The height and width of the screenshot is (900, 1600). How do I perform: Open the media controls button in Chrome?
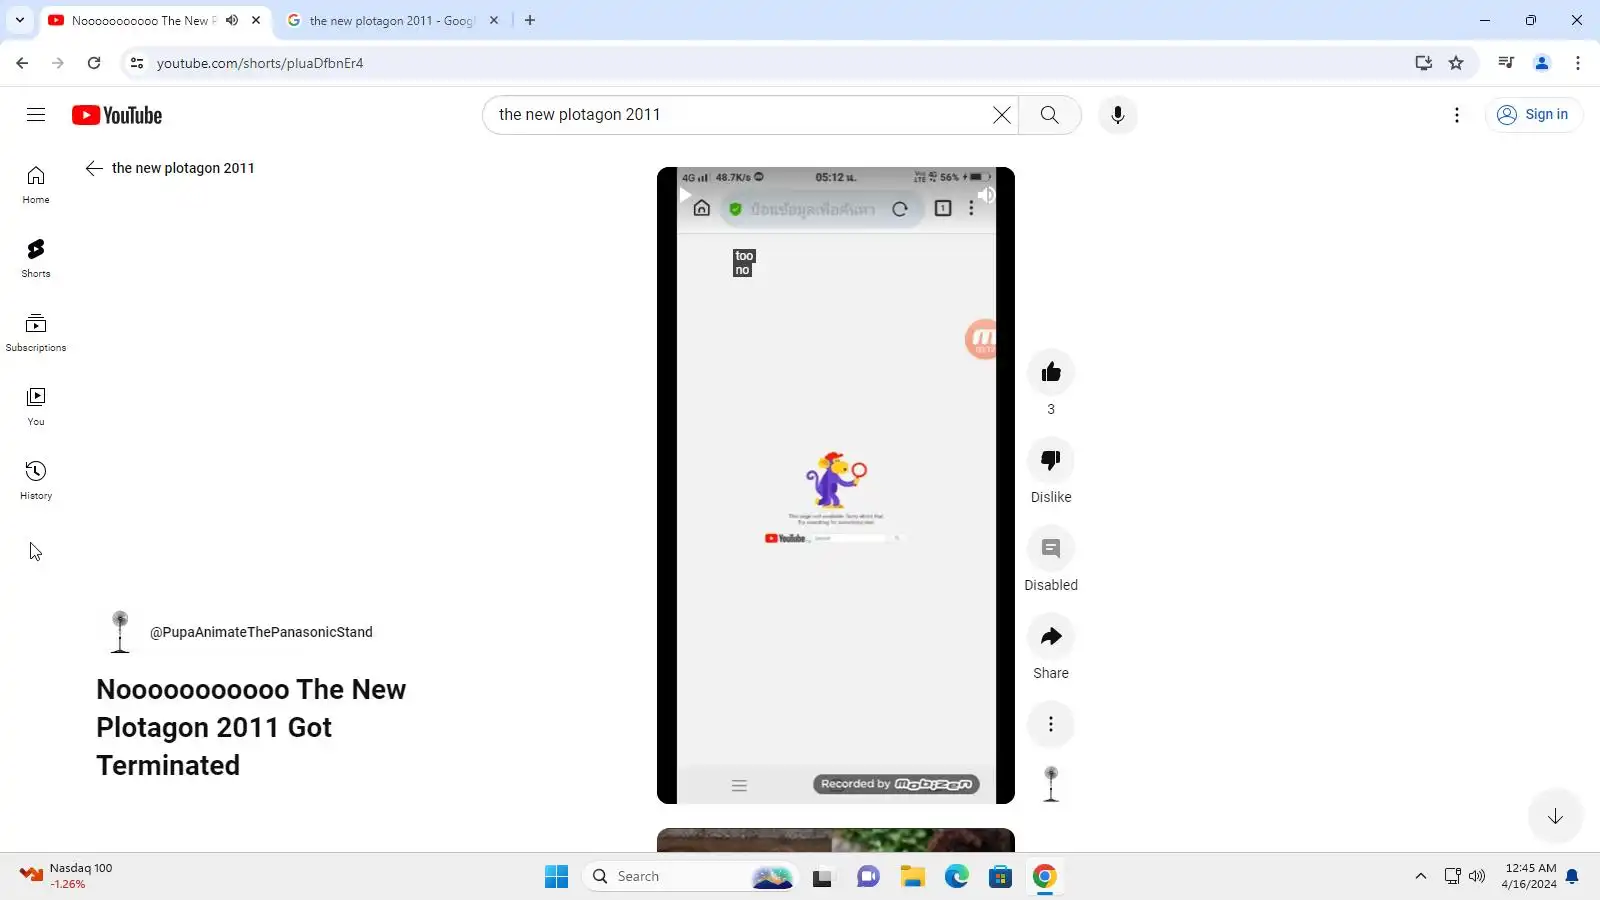pyautogui.click(x=1506, y=63)
